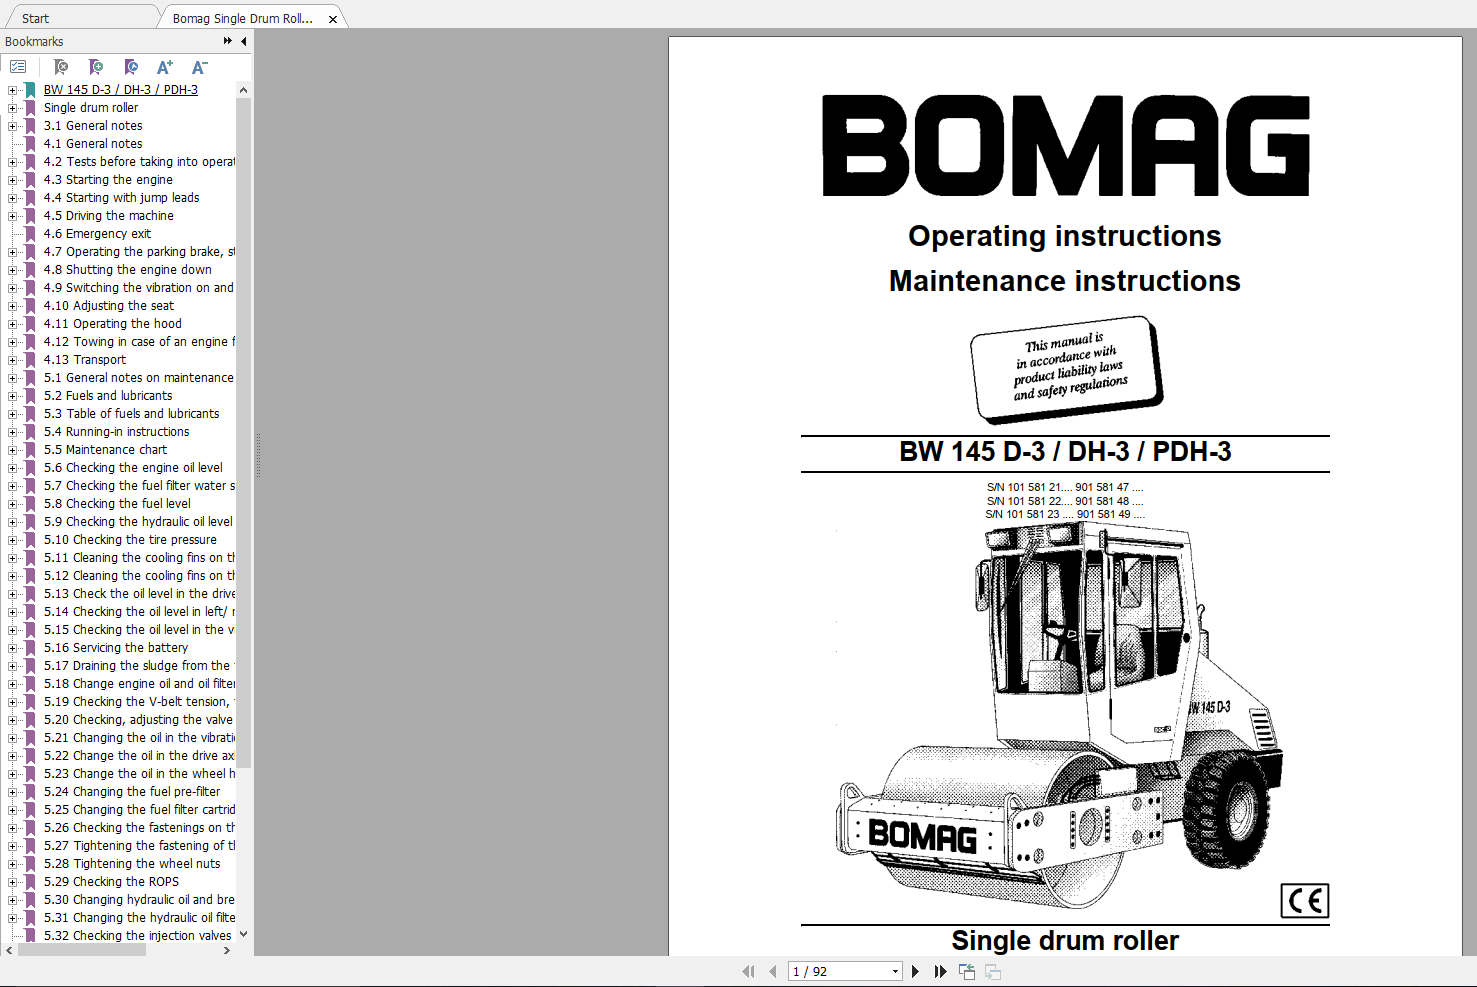Screen dimensions: 1477x987
Task: Close the Bomag Single Drum Roll tab
Action: pos(333,19)
